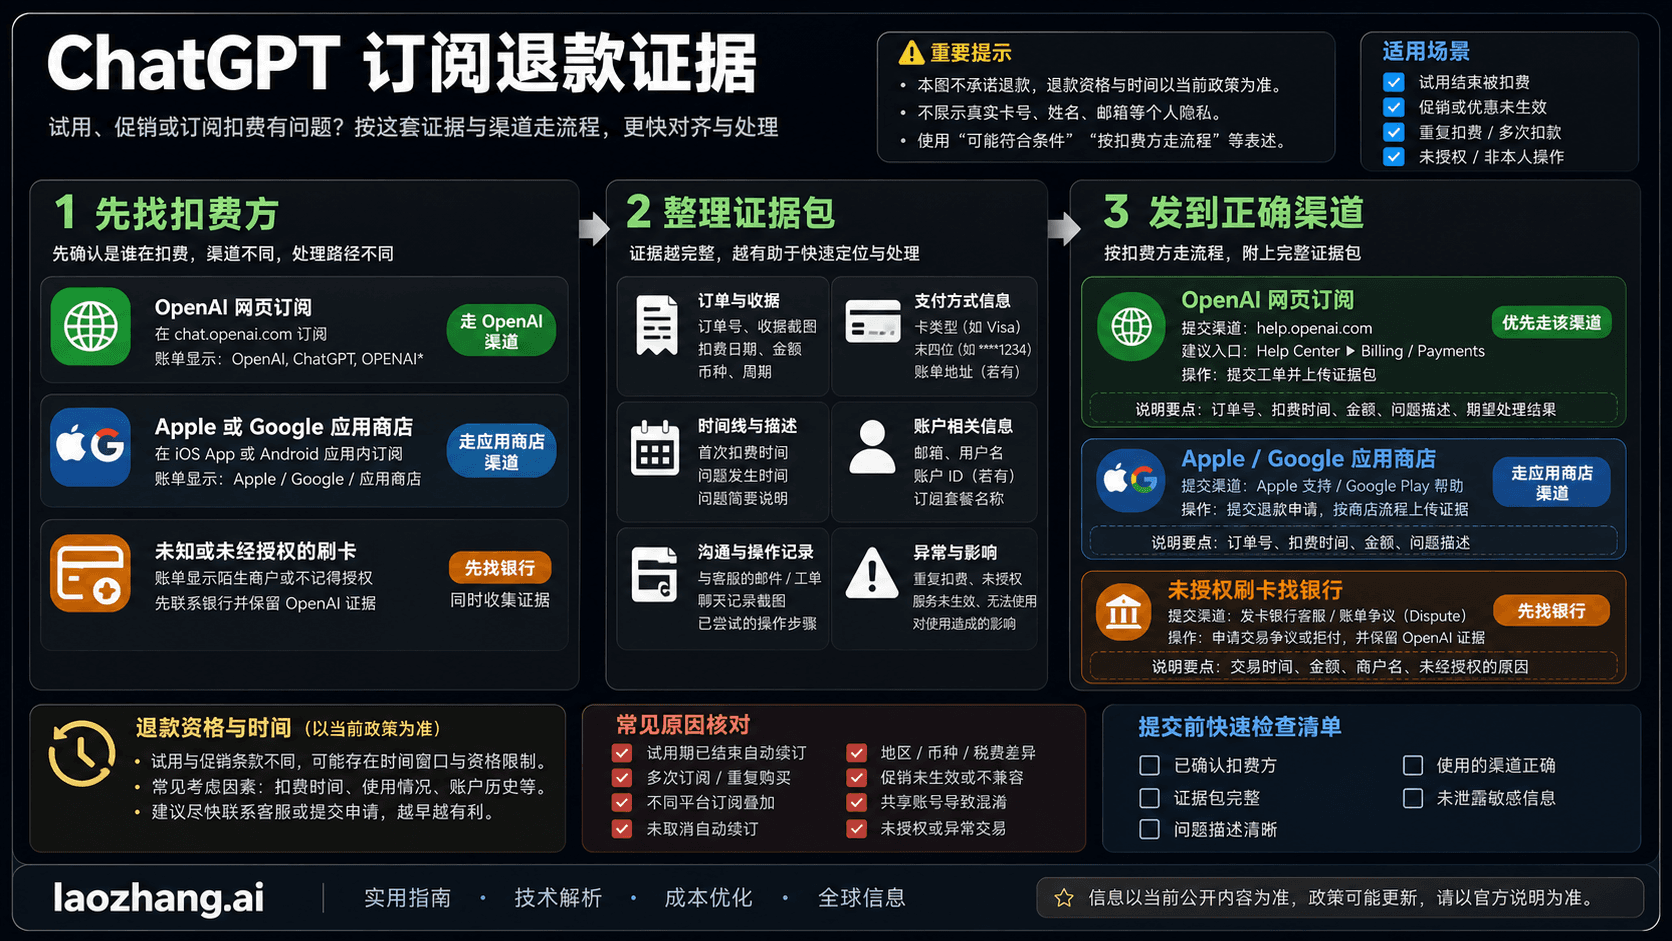Toggle the 地区 / 币种 / 税费差异 checkbox

(856, 753)
